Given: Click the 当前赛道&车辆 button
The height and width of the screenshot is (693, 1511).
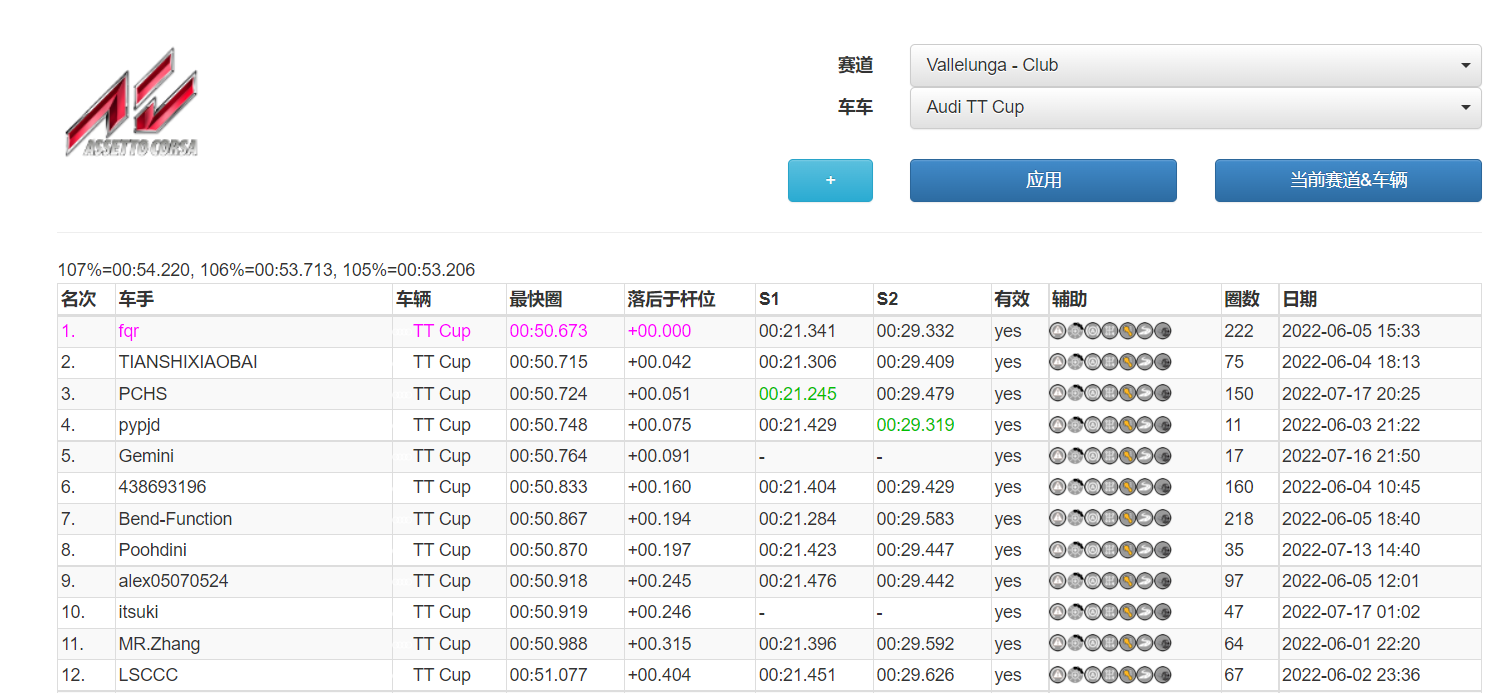Looking at the screenshot, I should (x=1348, y=180).
